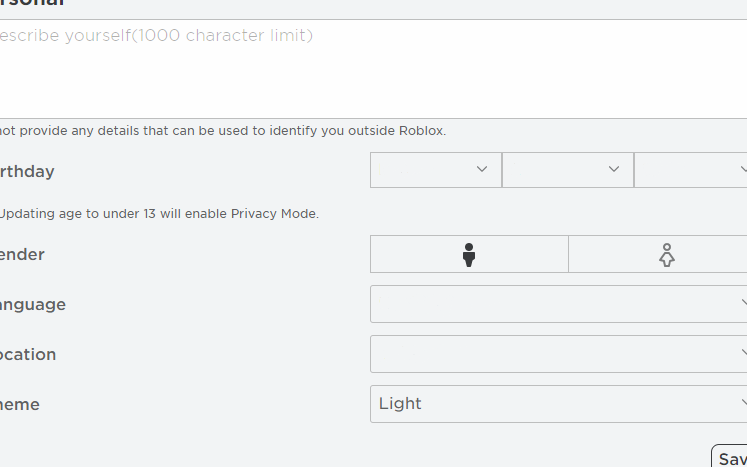747x467 pixels.
Task: Click the Privacy Mode age notice text
Action: 158,213
